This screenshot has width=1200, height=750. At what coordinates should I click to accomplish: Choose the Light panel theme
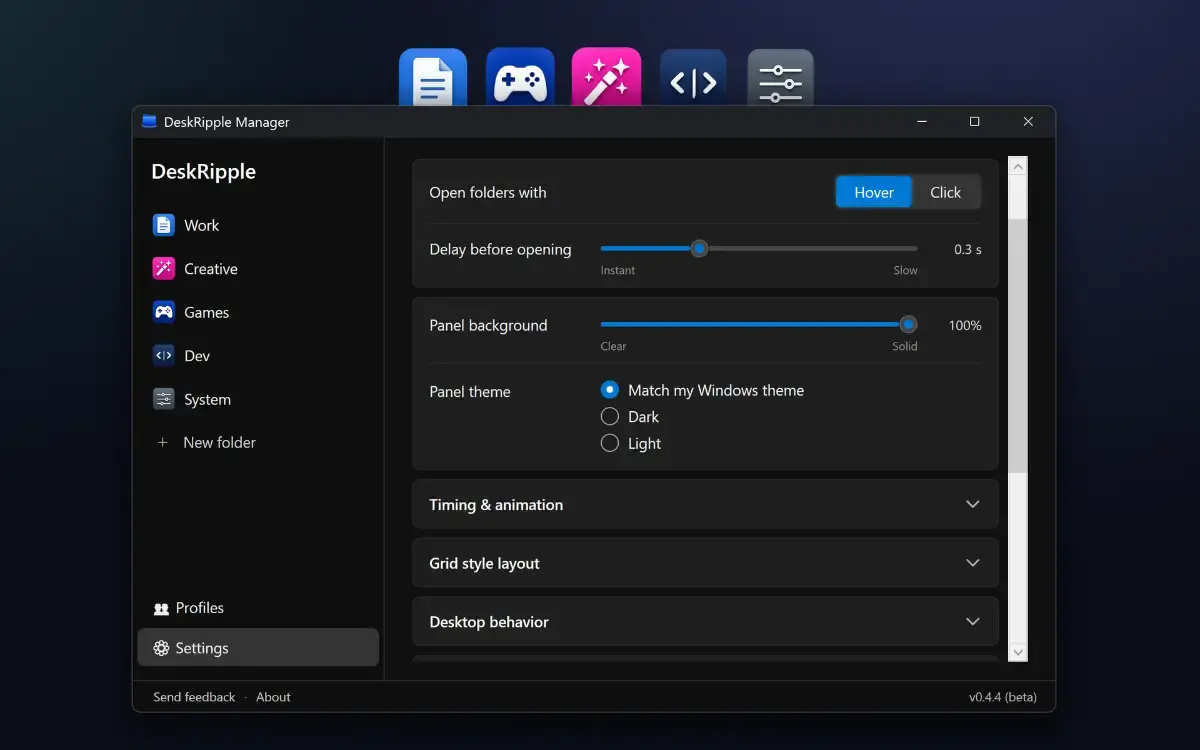(x=610, y=443)
